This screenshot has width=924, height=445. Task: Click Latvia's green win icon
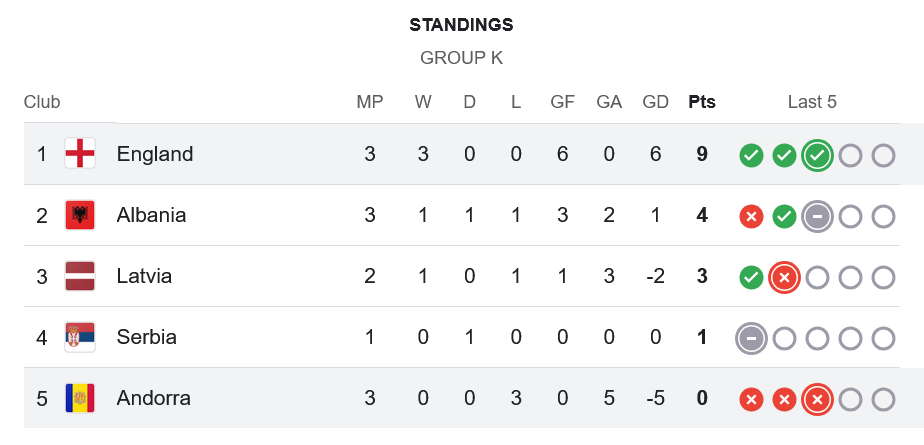(x=751, y=277)
